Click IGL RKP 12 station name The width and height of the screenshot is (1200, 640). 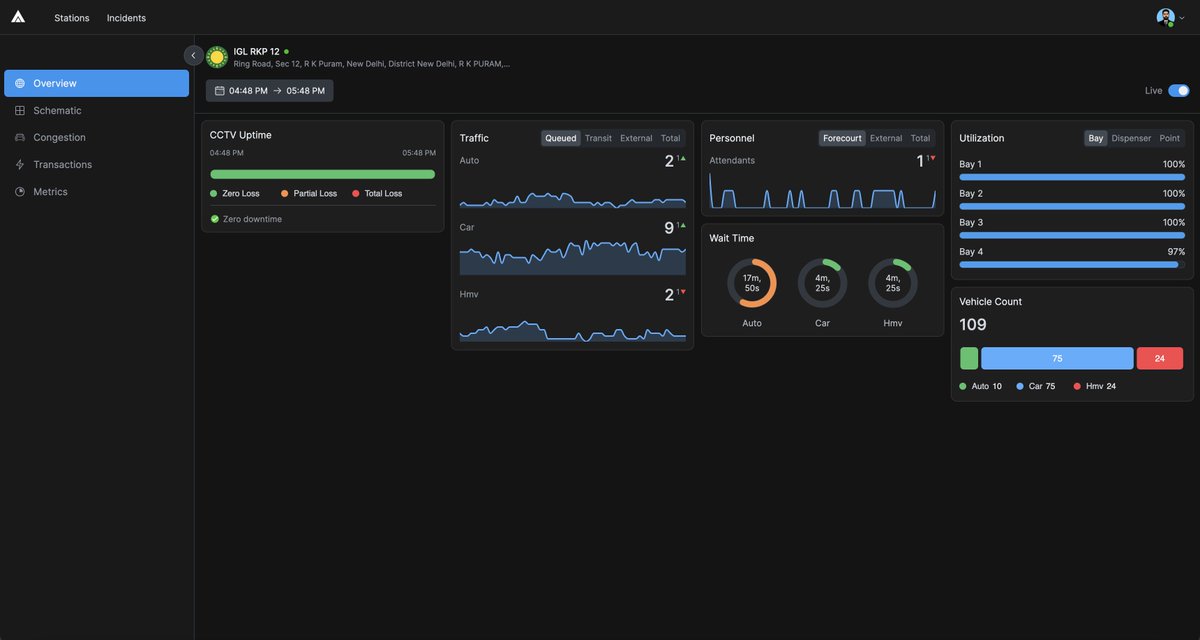257,51
